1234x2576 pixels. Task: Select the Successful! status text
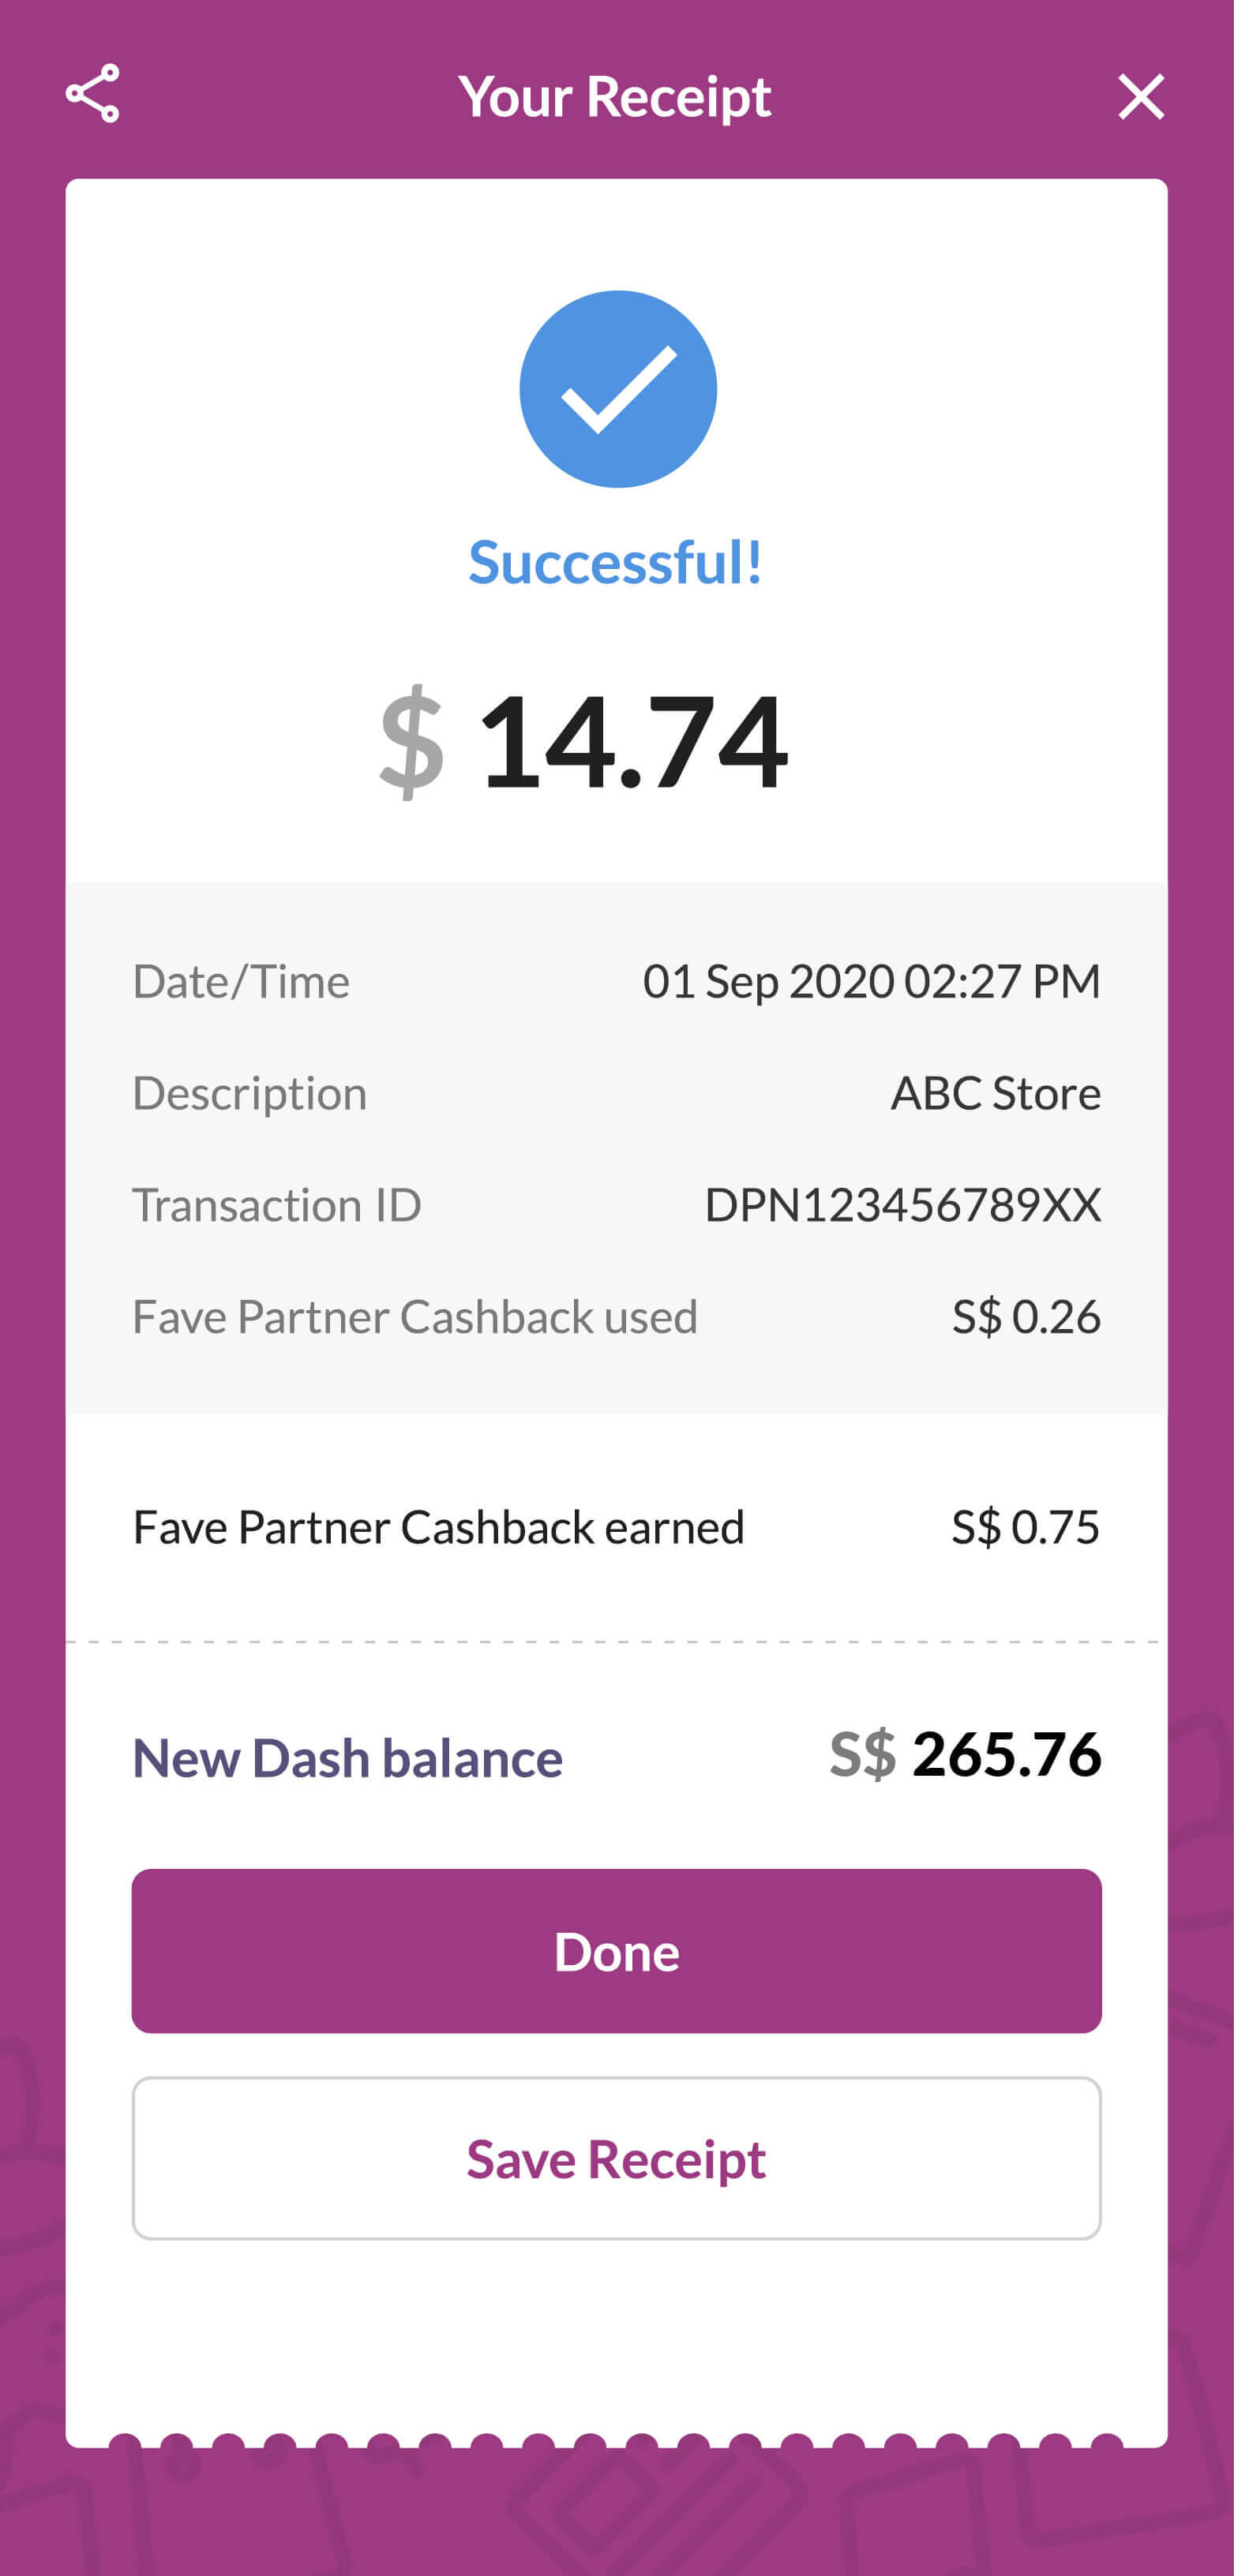coord(616,562)
